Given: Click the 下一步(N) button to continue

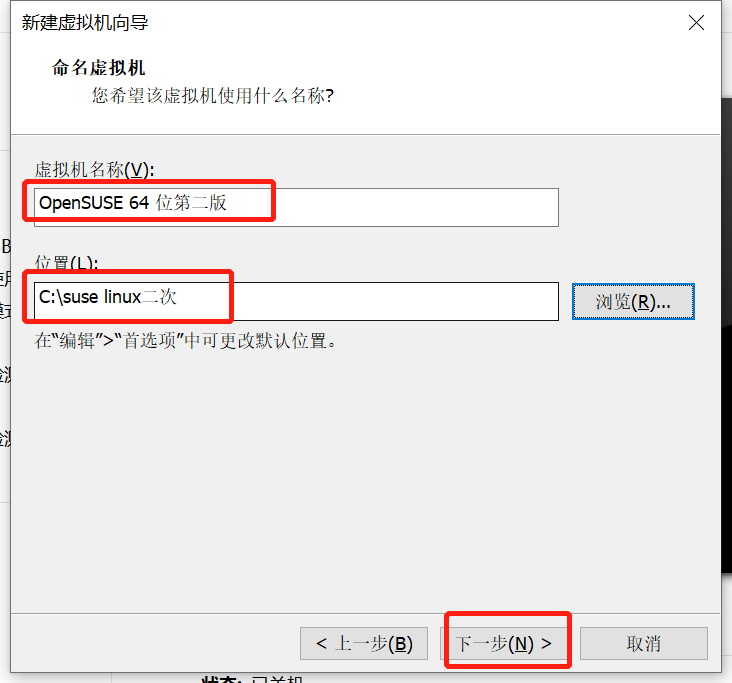Looking at the screenshot, I should [x=505, y=643].
